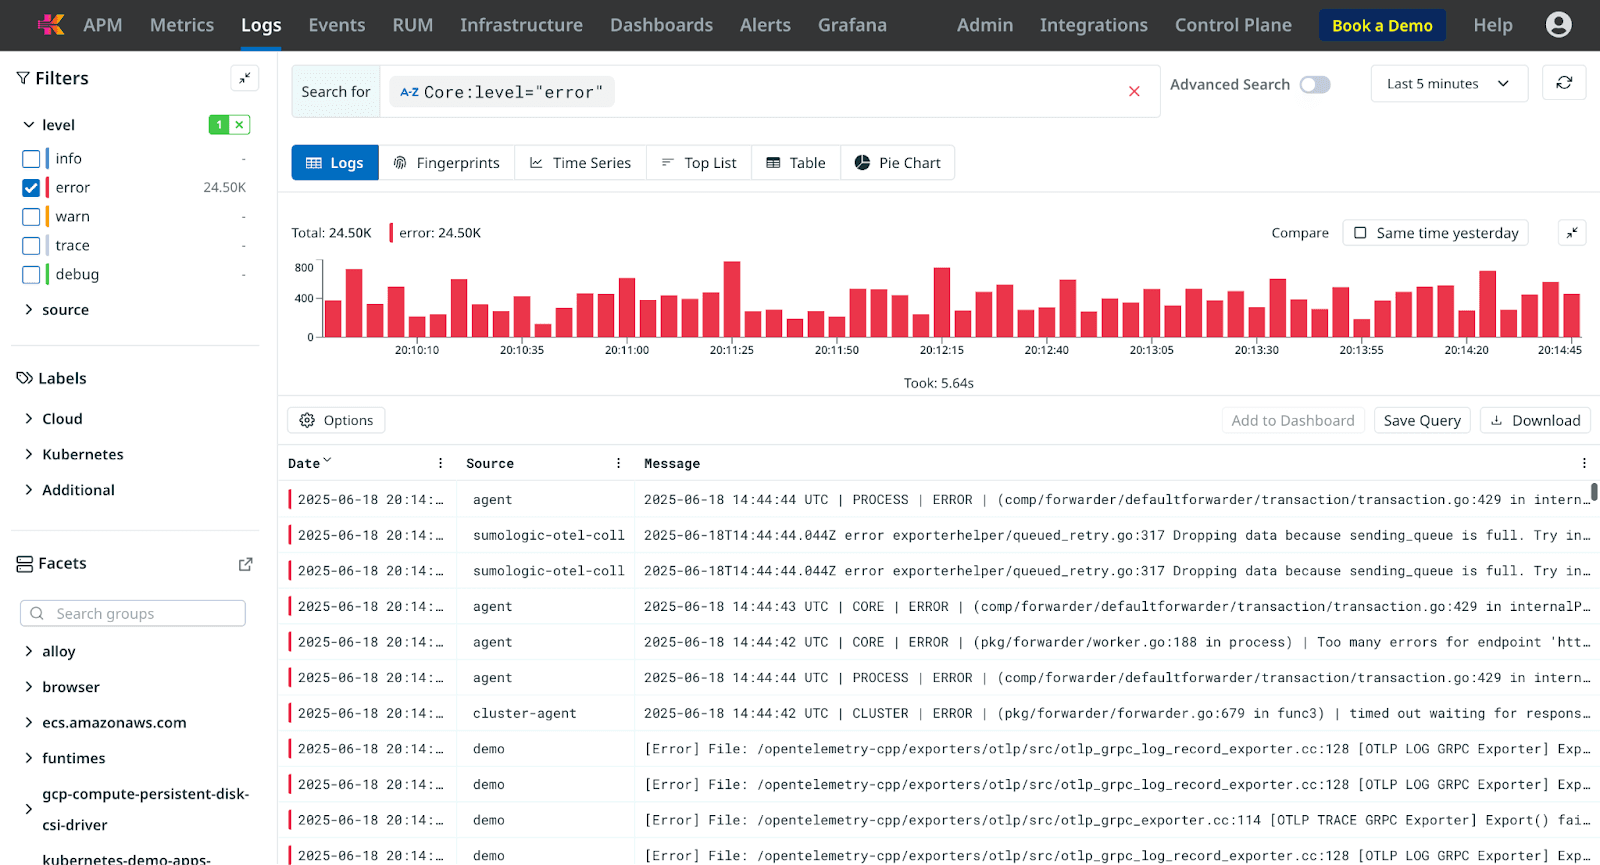Expand the ecs.amazonaws.com facet
Viewport: 1600px width, 865px height.
tap(29, 722)
